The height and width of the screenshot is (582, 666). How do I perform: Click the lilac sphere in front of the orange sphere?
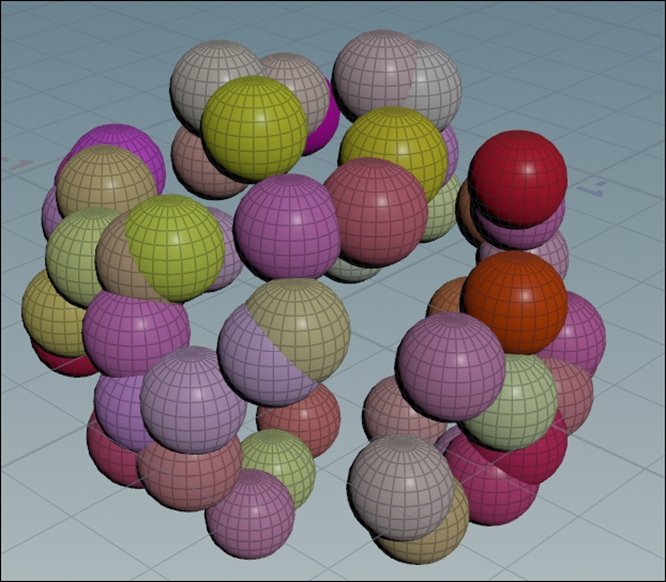click(452, 366)
